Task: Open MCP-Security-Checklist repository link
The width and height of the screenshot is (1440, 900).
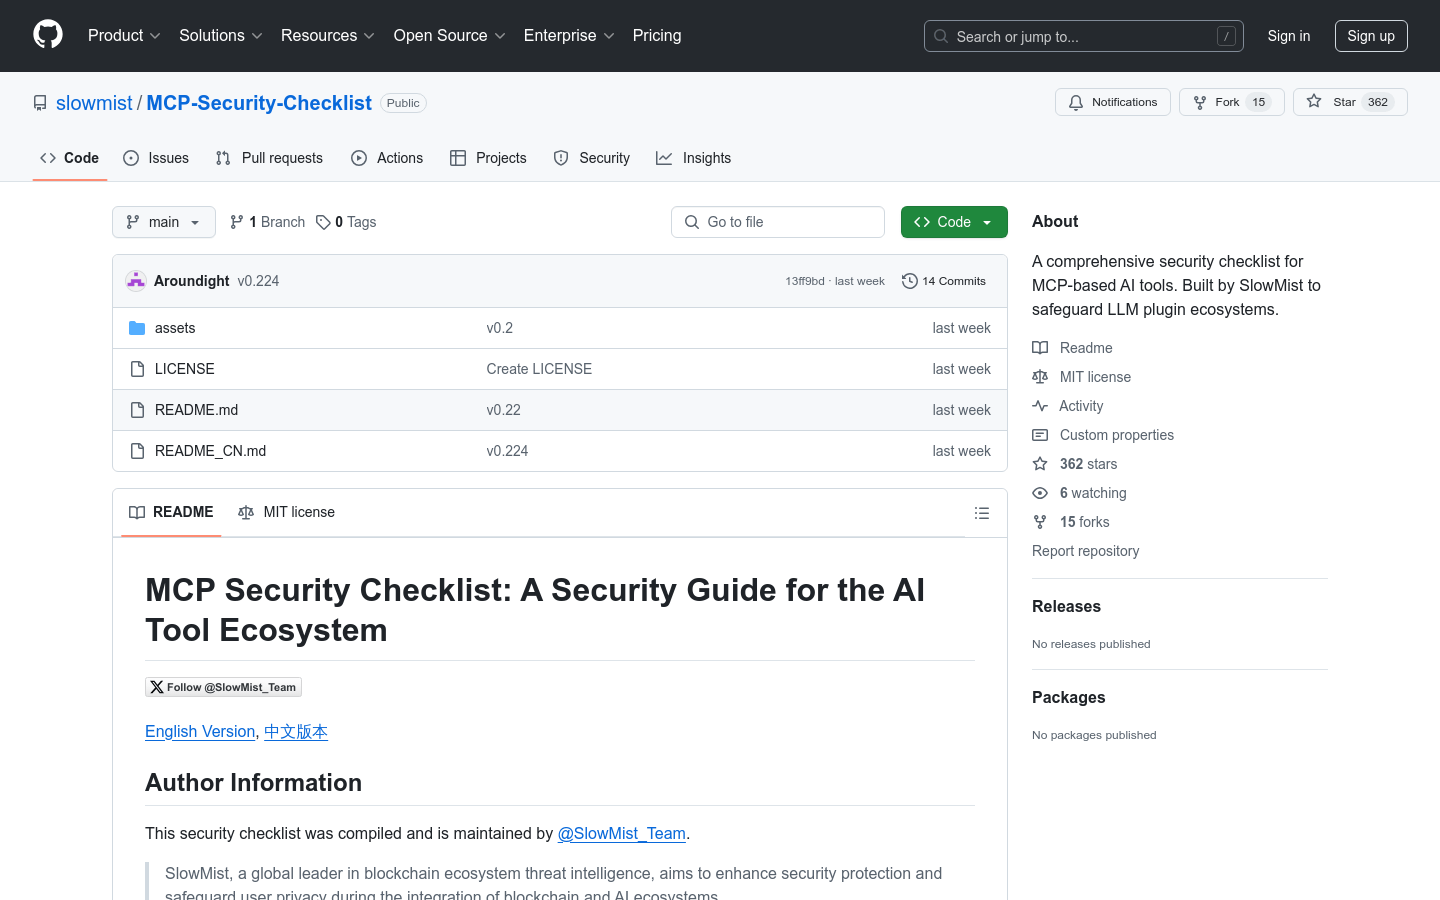Action: pos(259,103)
